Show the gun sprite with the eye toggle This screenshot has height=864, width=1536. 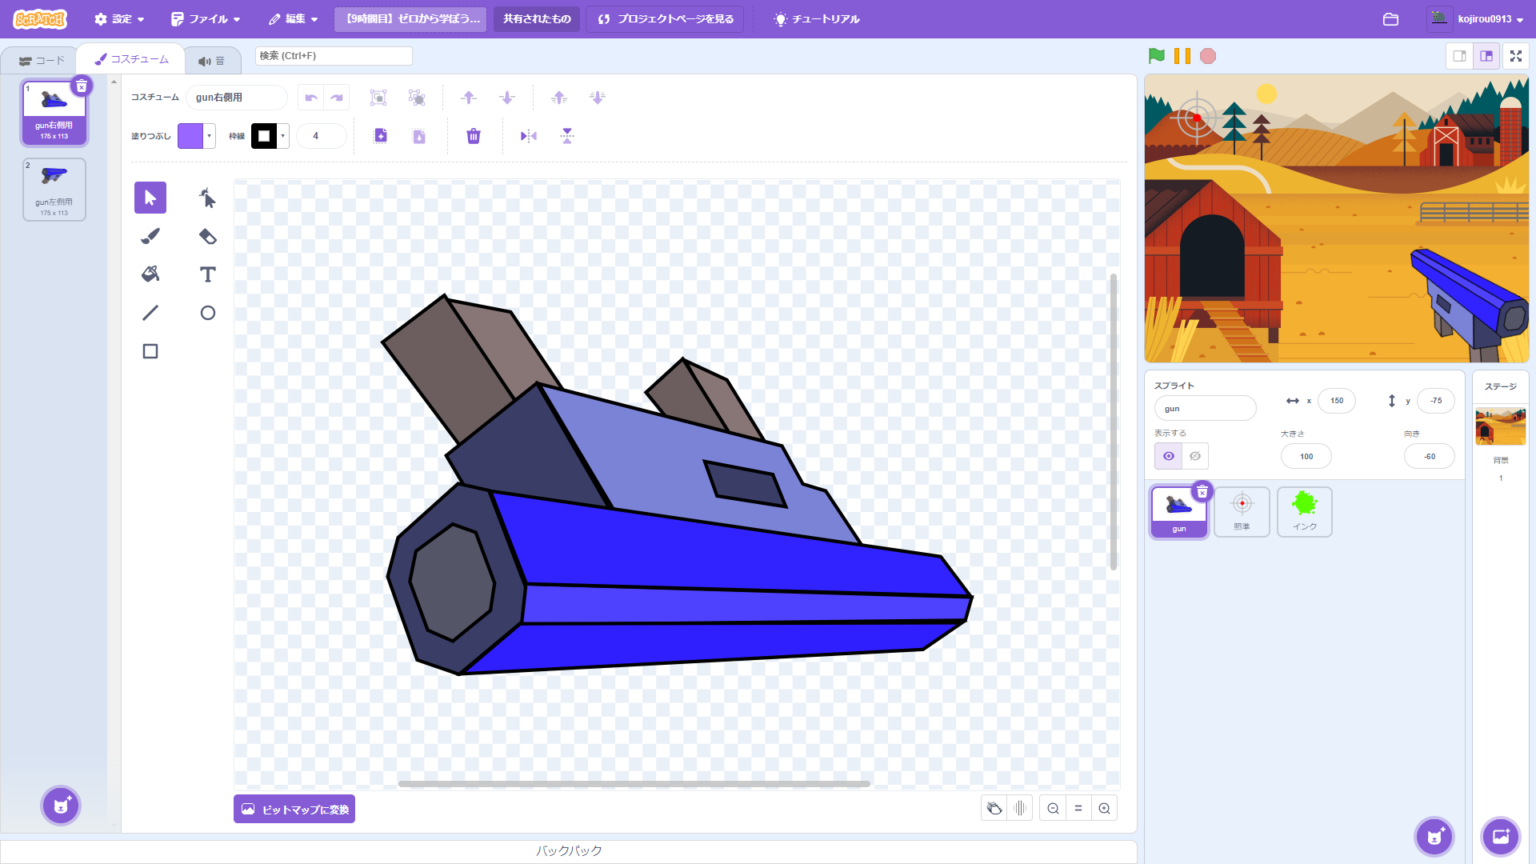1167,456
